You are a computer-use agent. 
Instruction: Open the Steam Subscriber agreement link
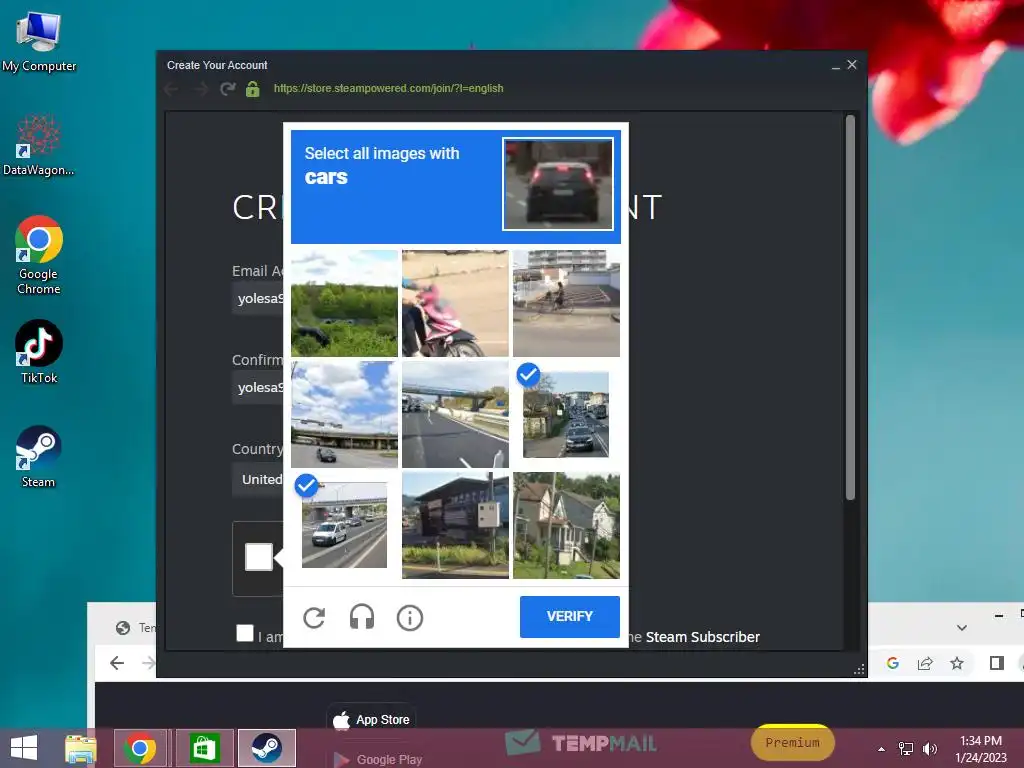702,637
